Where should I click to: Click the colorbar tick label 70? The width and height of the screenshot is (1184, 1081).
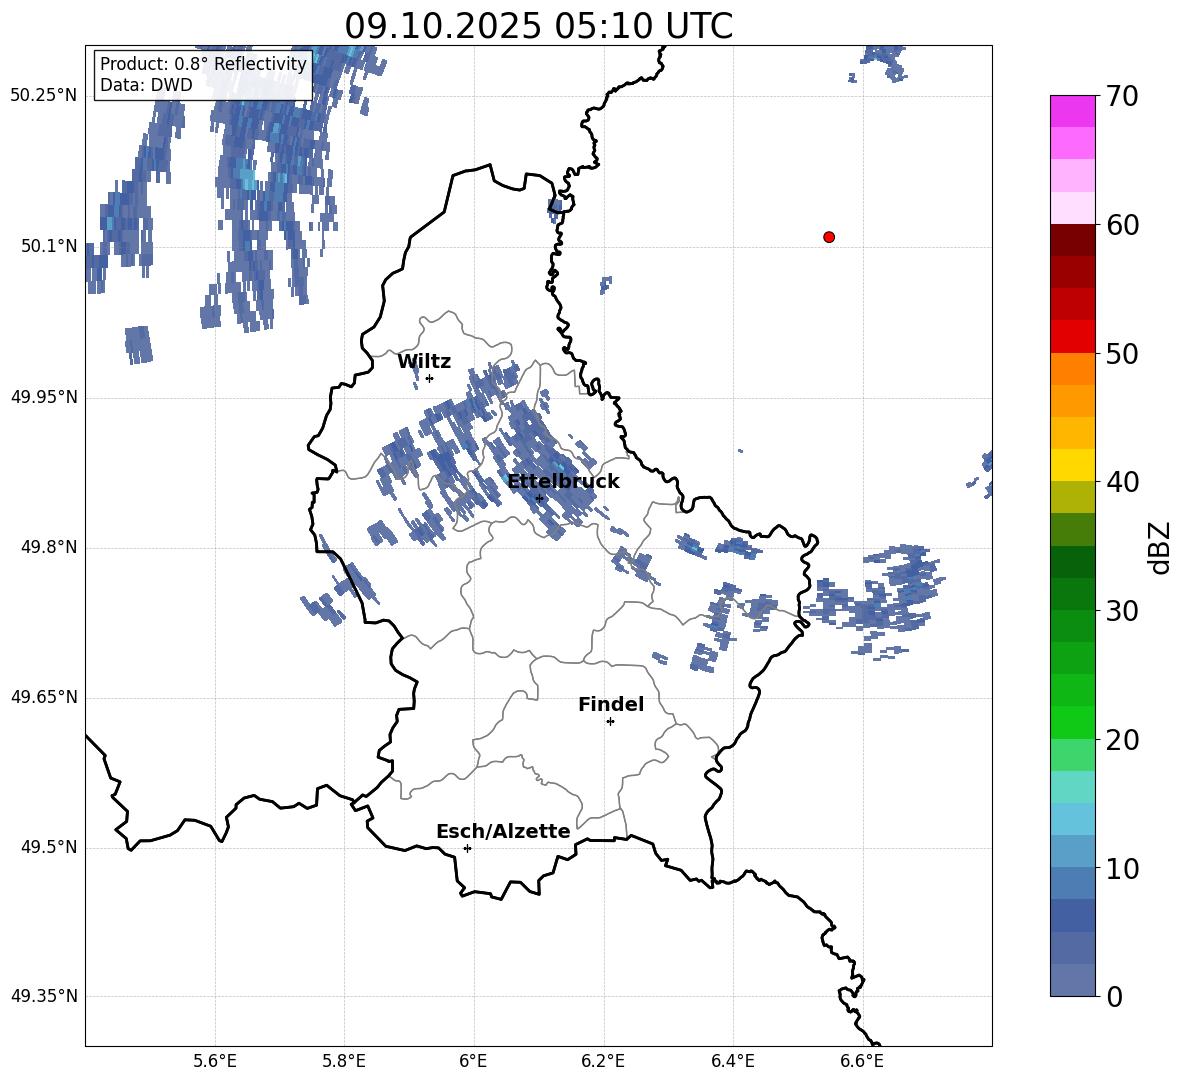[1123, 96]
